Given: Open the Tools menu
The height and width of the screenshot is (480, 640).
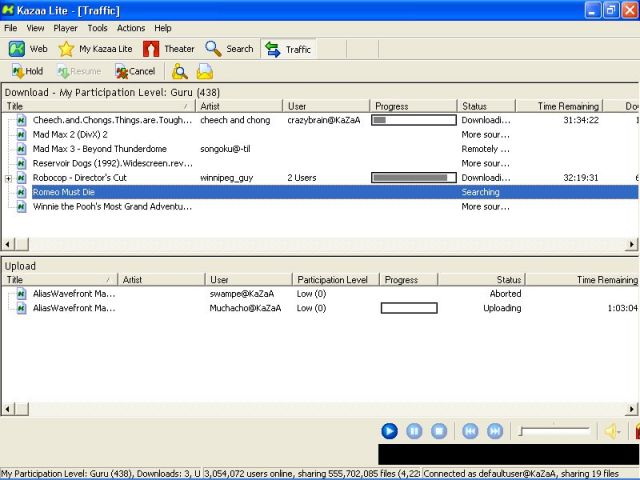Looking at the screenshot, I should [x=98, y=28].
